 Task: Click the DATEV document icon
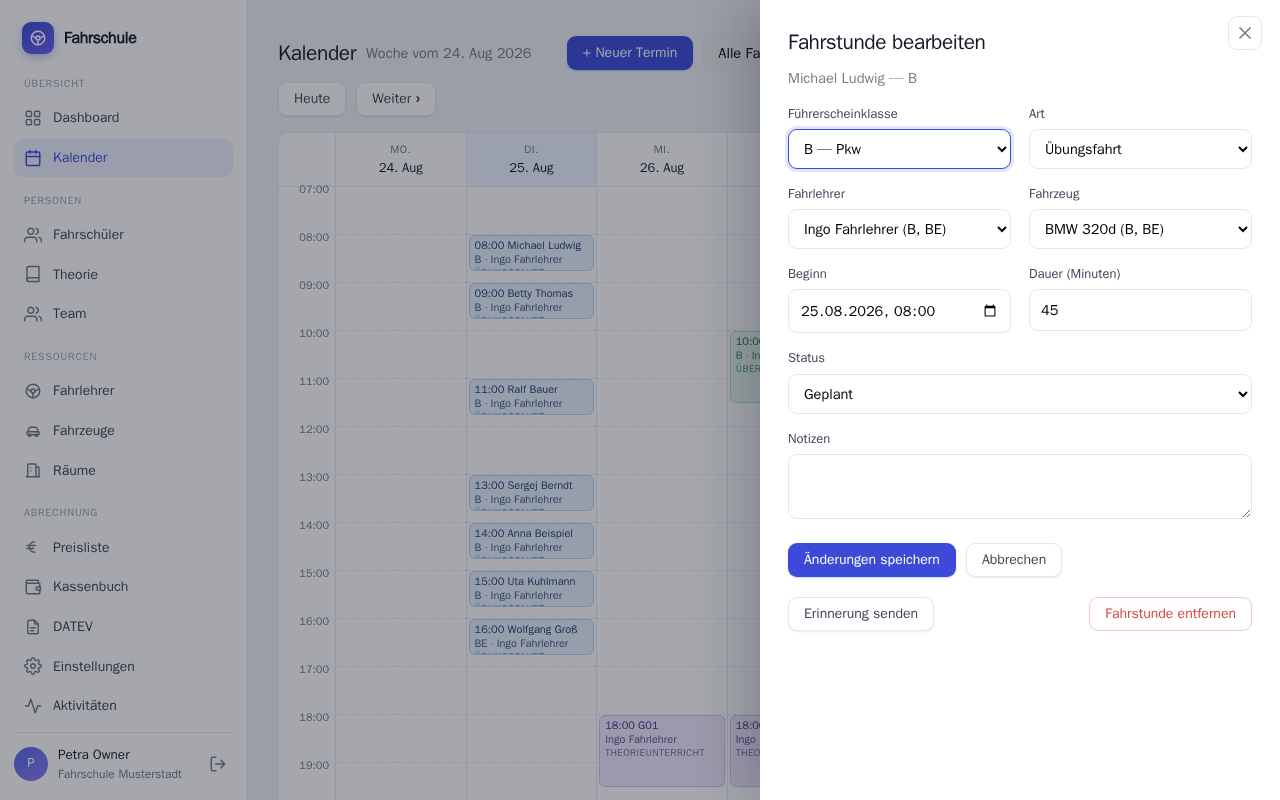click(33, 627)
